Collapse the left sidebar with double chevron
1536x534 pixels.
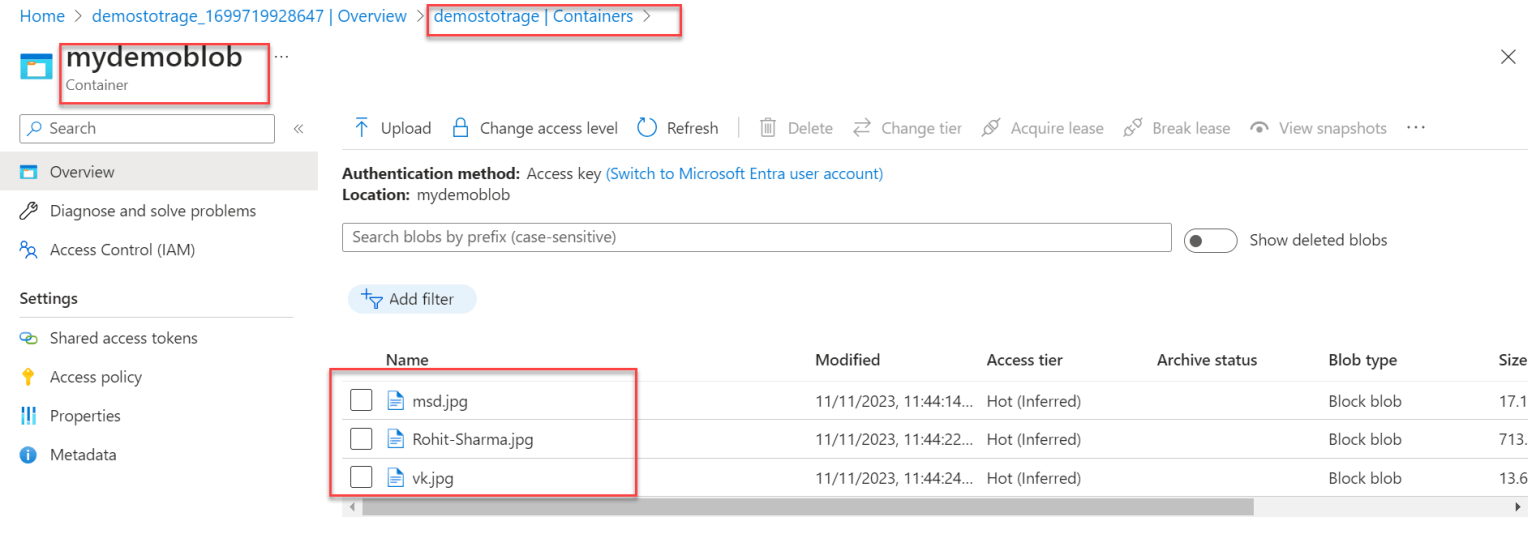[x=298, y=128]
